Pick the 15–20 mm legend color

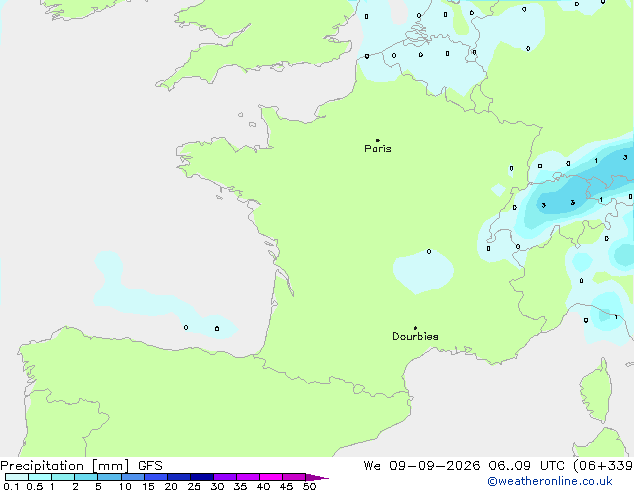click(x=156, y=477)
